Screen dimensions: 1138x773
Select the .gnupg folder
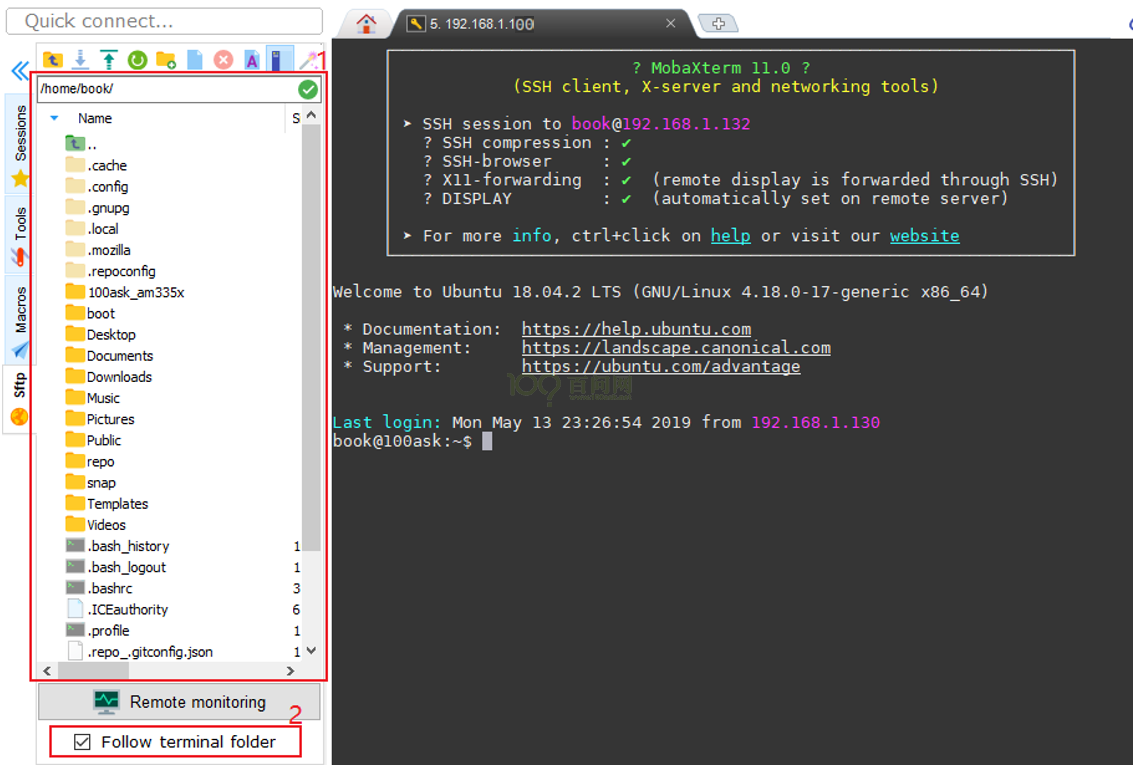pos(97,208)
